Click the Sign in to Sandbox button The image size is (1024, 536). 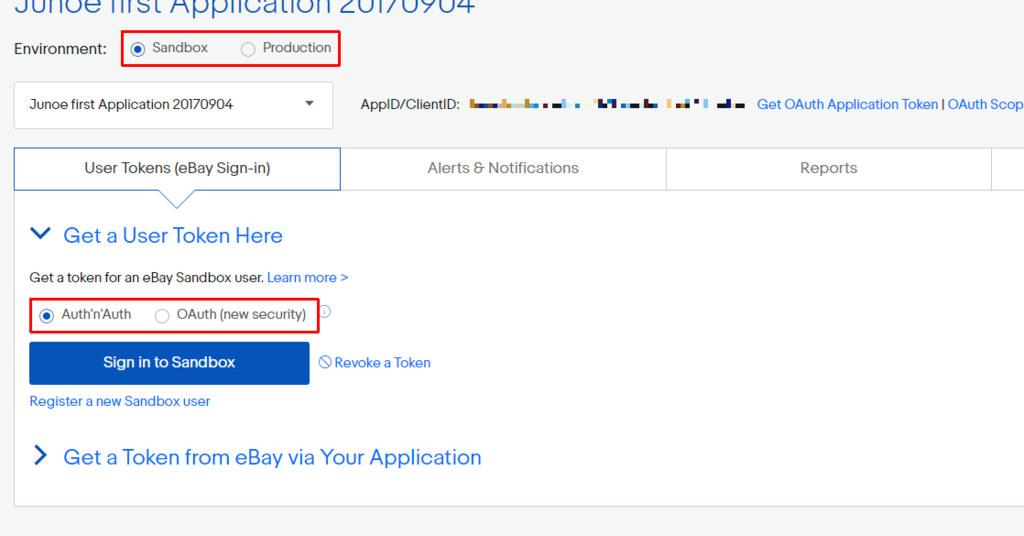click(x=169, y=363)
